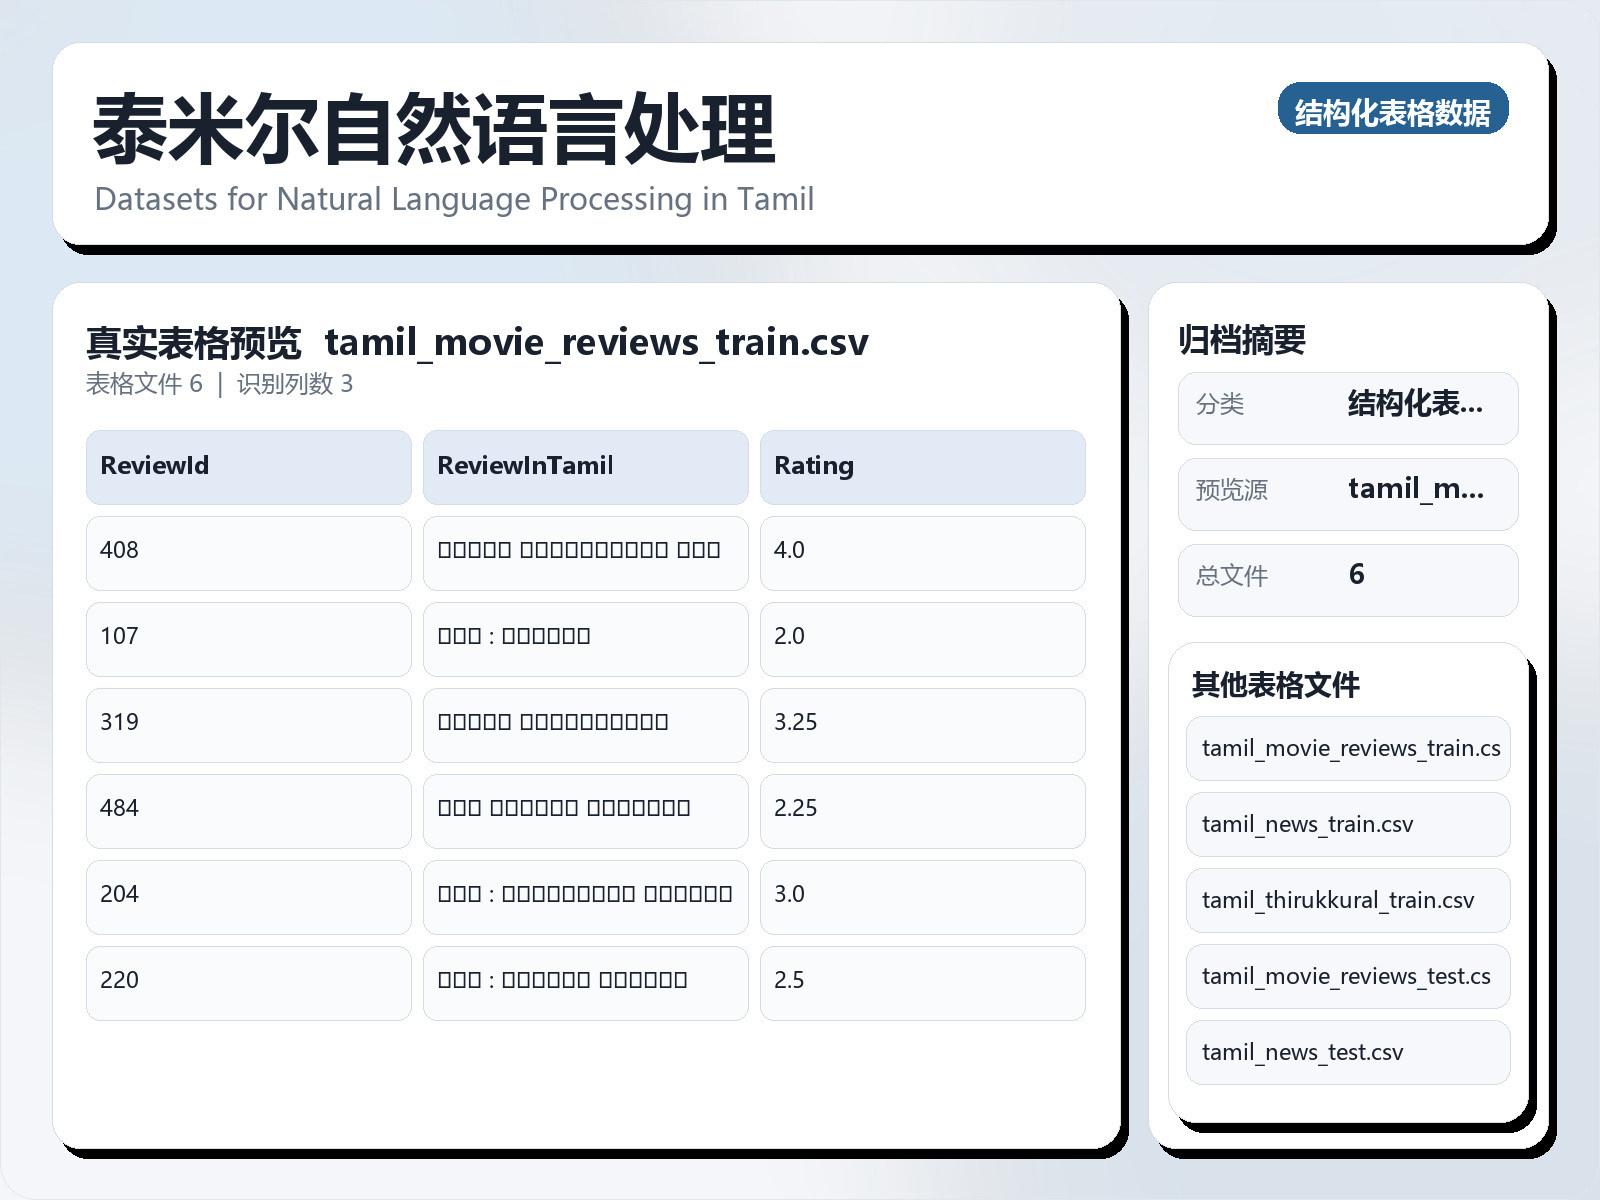Click tamil_movie_reviews_train.cs at the list top
The height and width of the screenshot is (1200, 1600).
[1347, 748]
